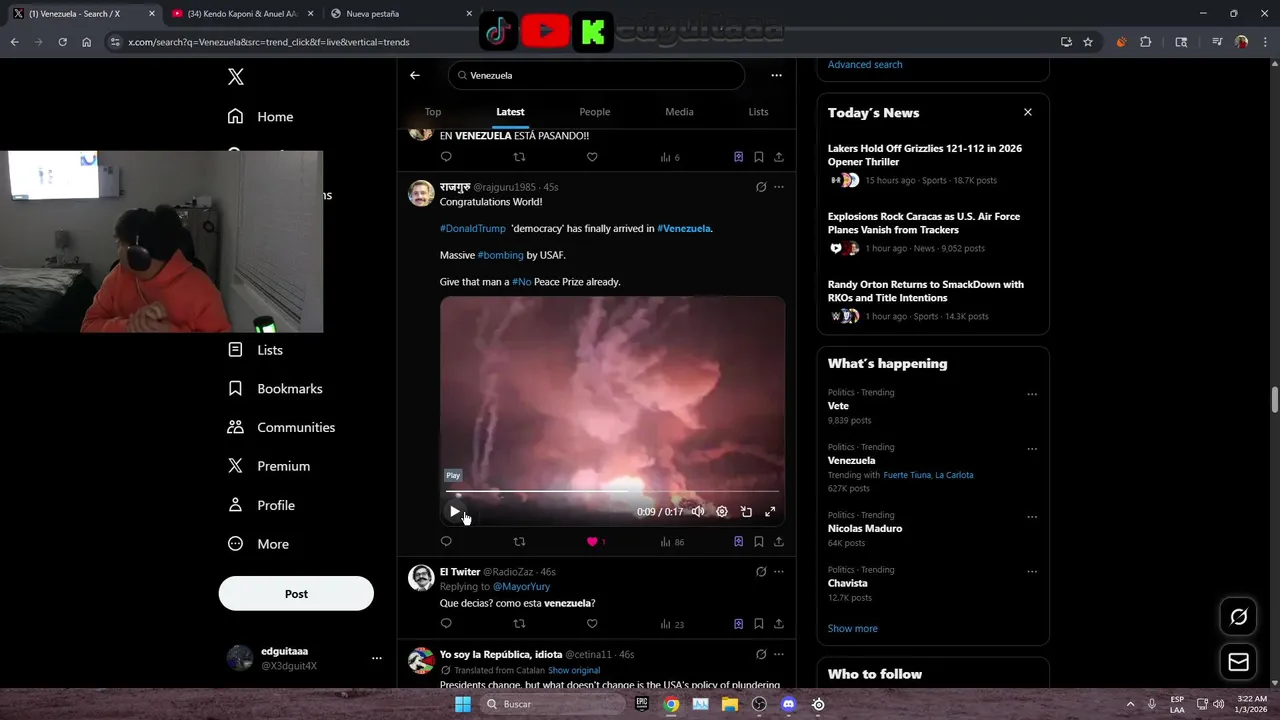Click the Windows Start button
Screen dimensions: 1280x720
[463, 704]
